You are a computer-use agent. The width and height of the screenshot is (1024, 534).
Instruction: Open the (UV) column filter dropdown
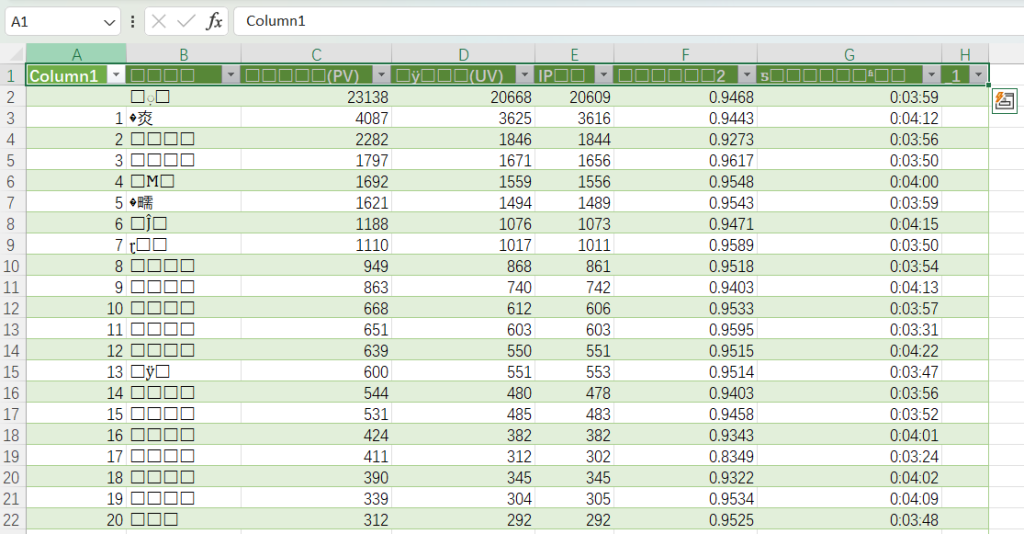[x=524, y=75]
